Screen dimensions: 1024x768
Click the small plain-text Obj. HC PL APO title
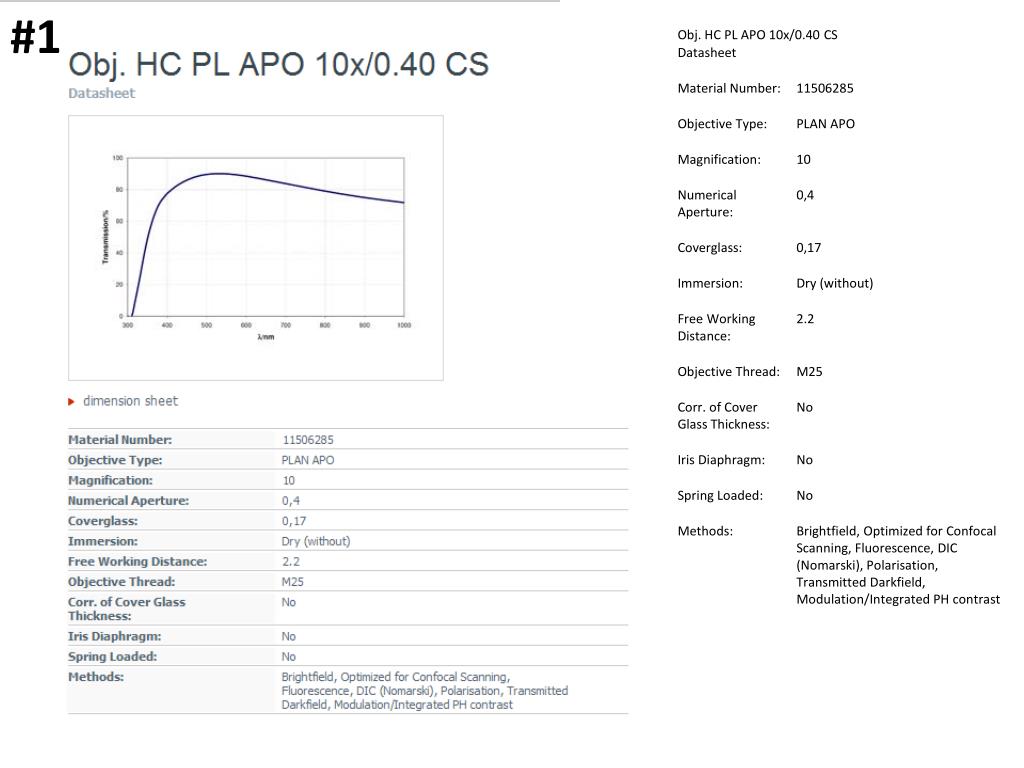(758, 35)
